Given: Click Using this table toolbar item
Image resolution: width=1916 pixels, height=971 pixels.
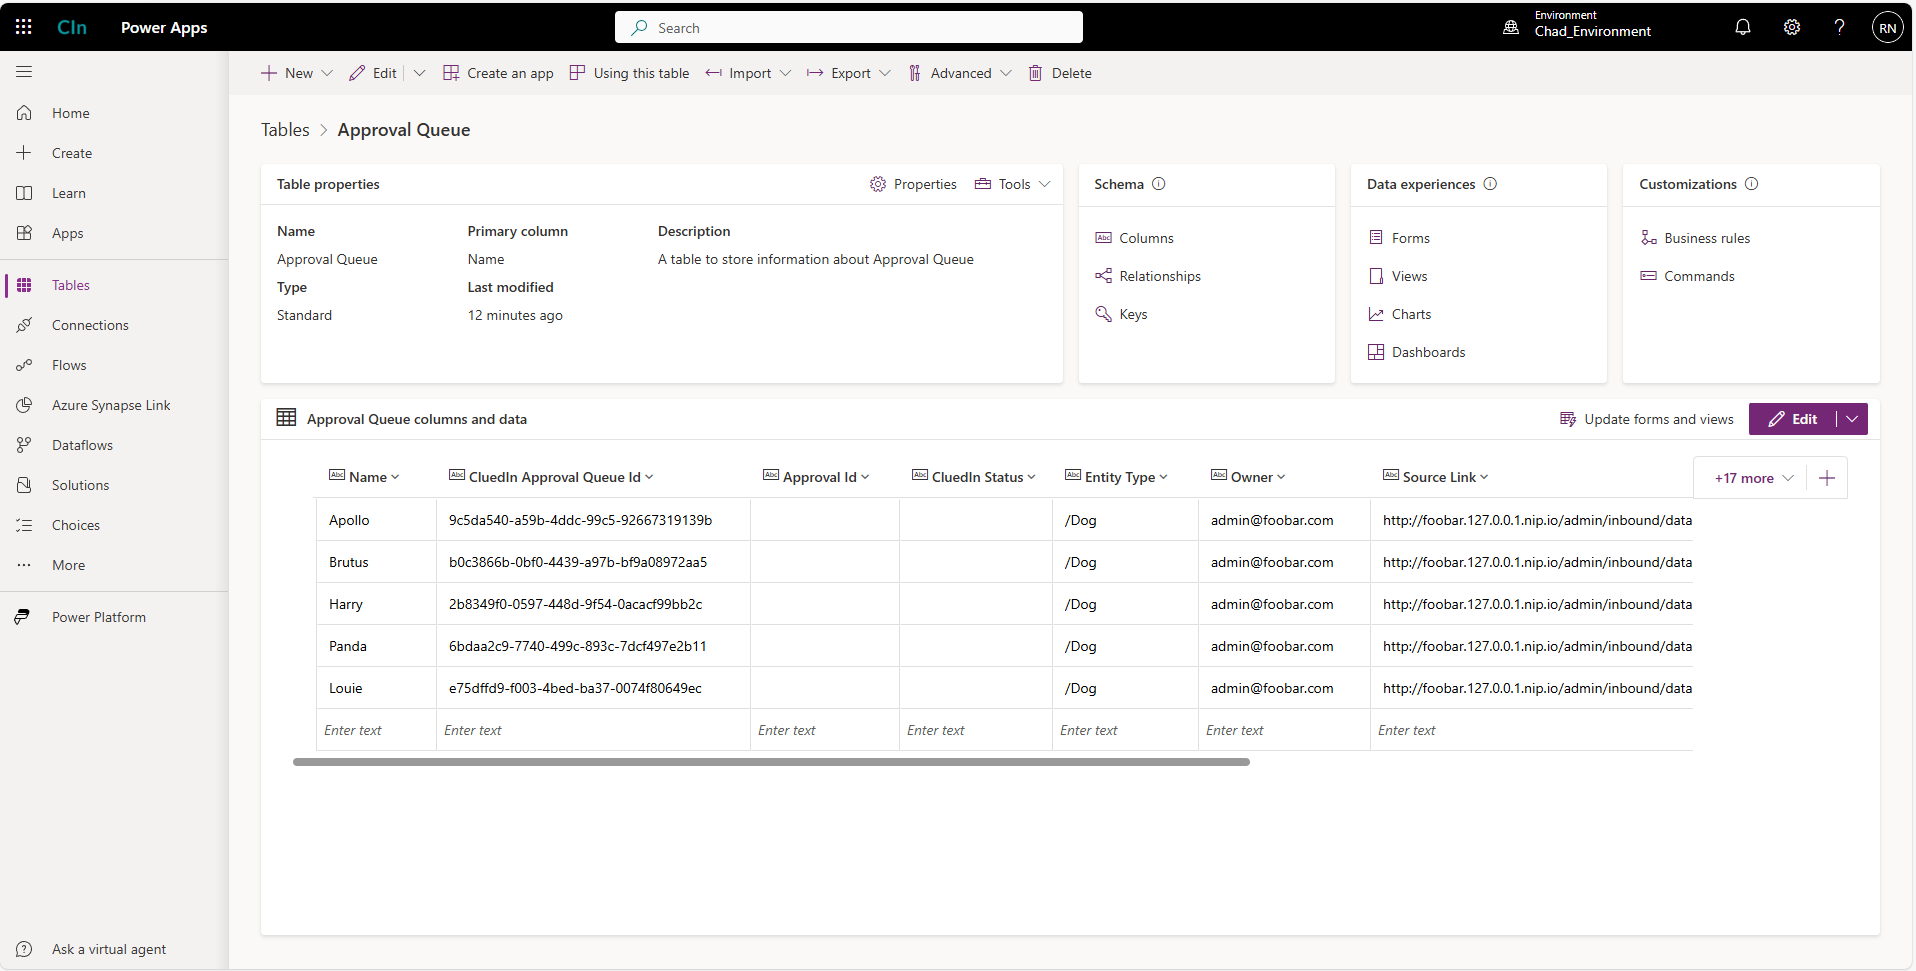Looking at the screenshot, I should [x=629, y=73].
